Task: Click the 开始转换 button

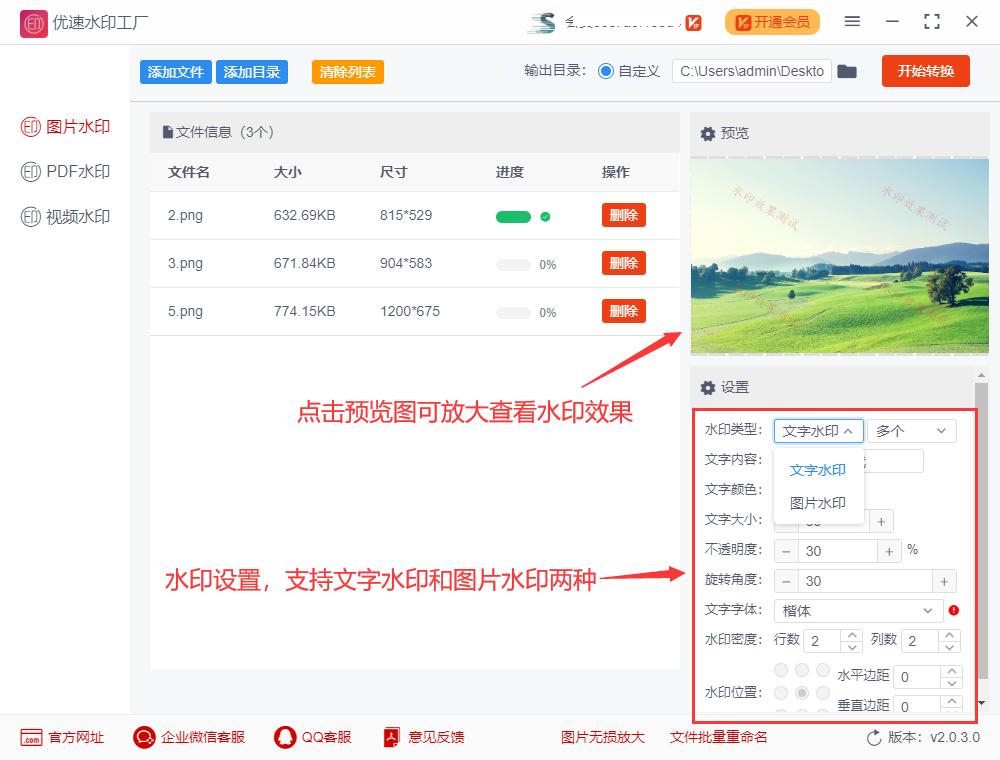Action: click(x=925, y=71)
